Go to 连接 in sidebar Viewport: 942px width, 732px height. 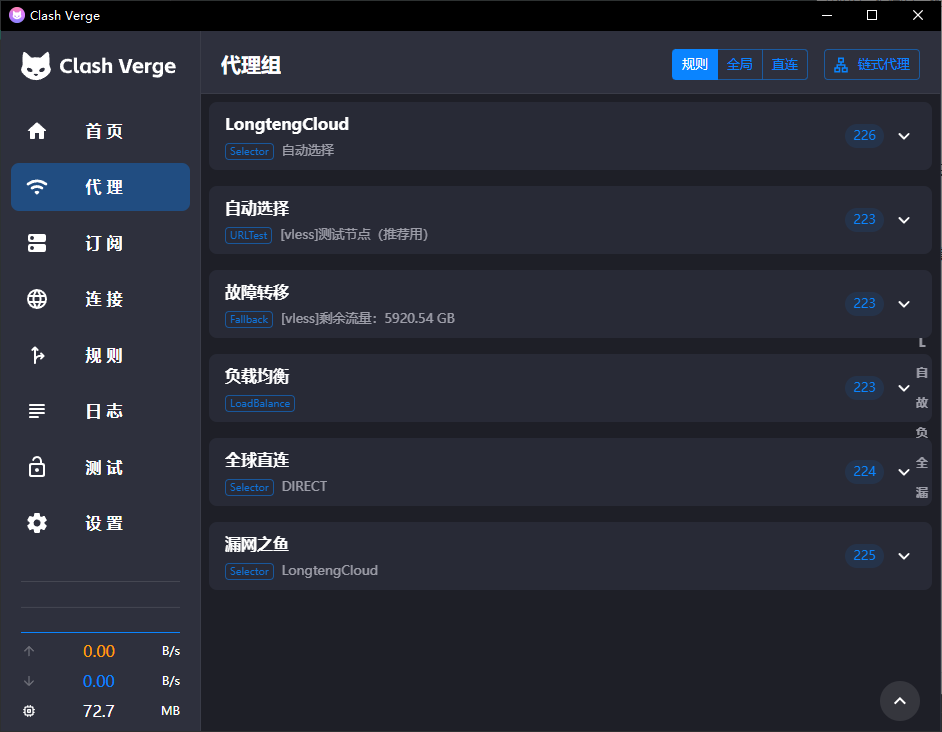[x=100, y=299]
